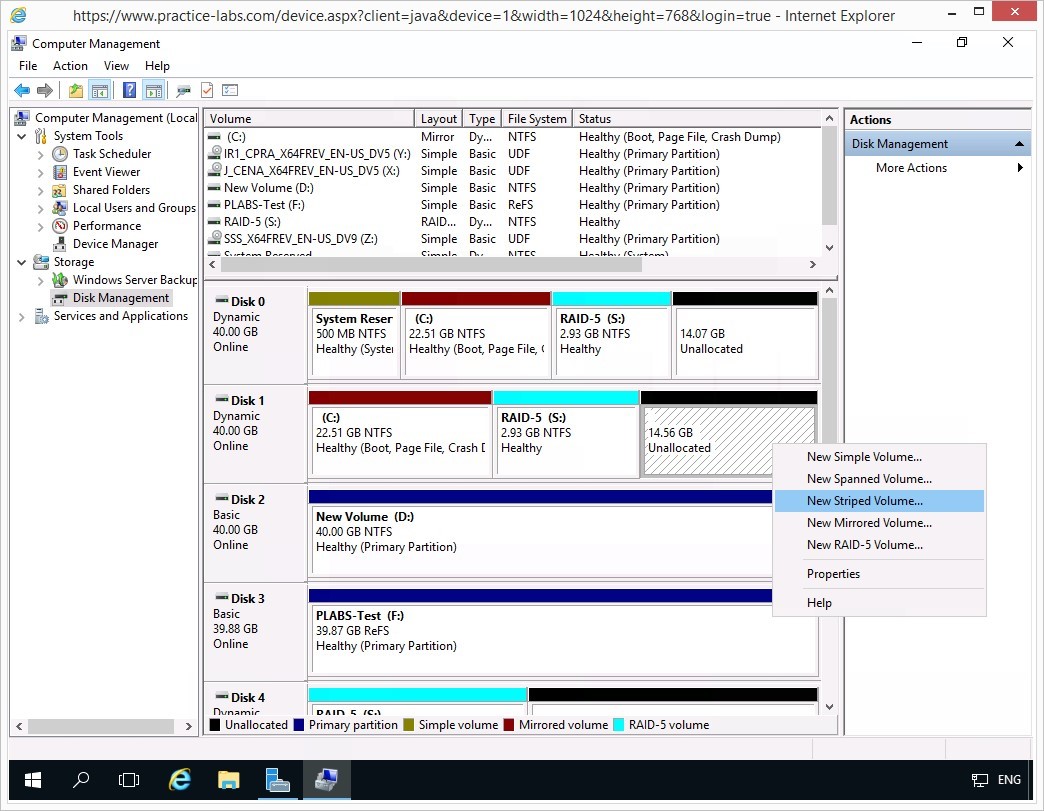This screenshot has height=811, width=1044.
Task: Expand Services and Applications node
Action: 22,317
